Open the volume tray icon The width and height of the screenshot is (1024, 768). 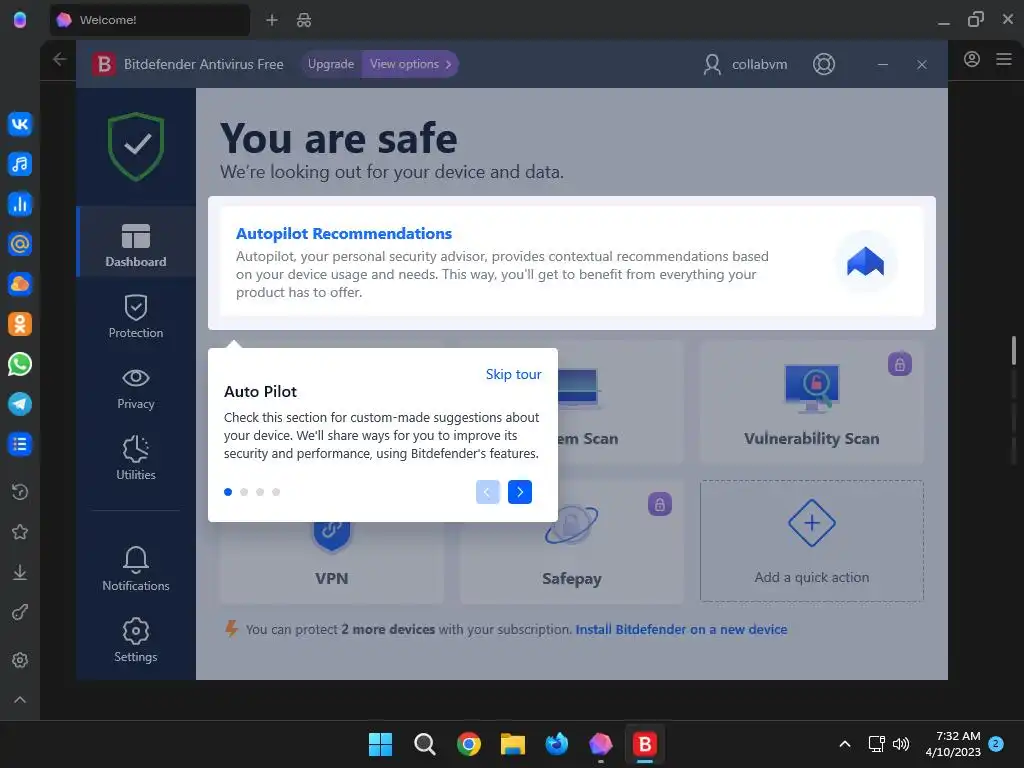[901, 744]
